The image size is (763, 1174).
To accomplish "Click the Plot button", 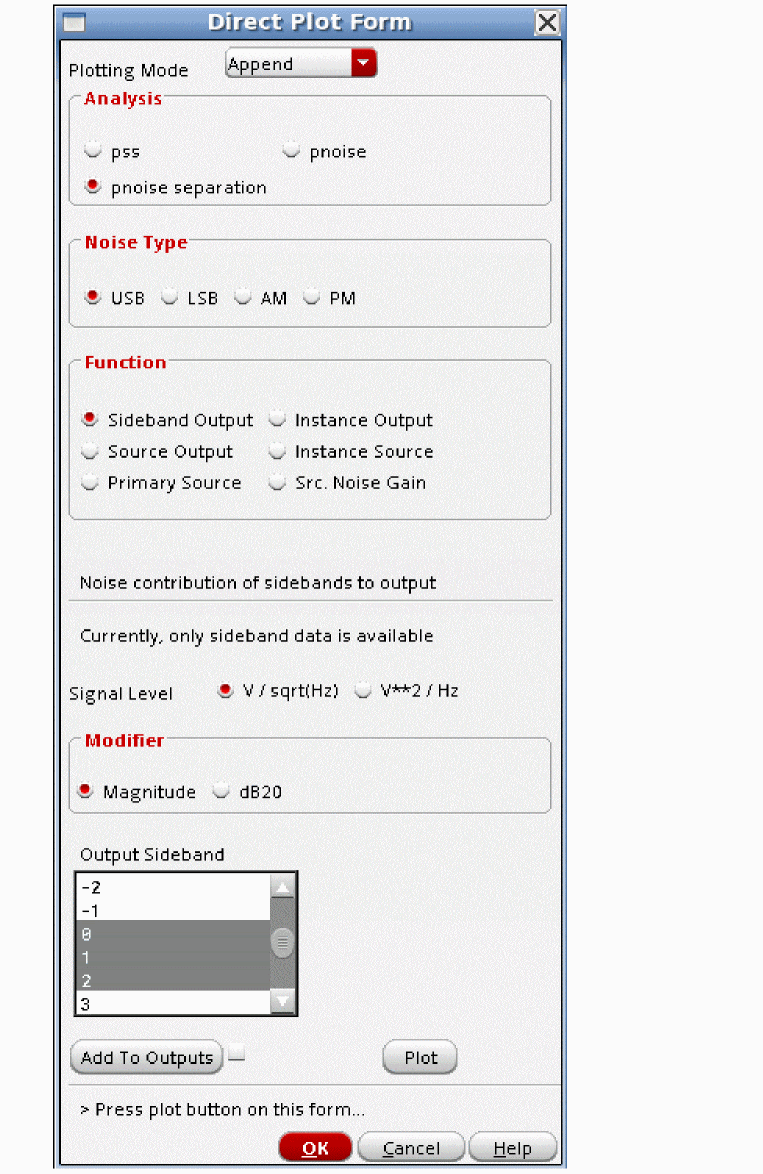I will tap(420, 1057).
